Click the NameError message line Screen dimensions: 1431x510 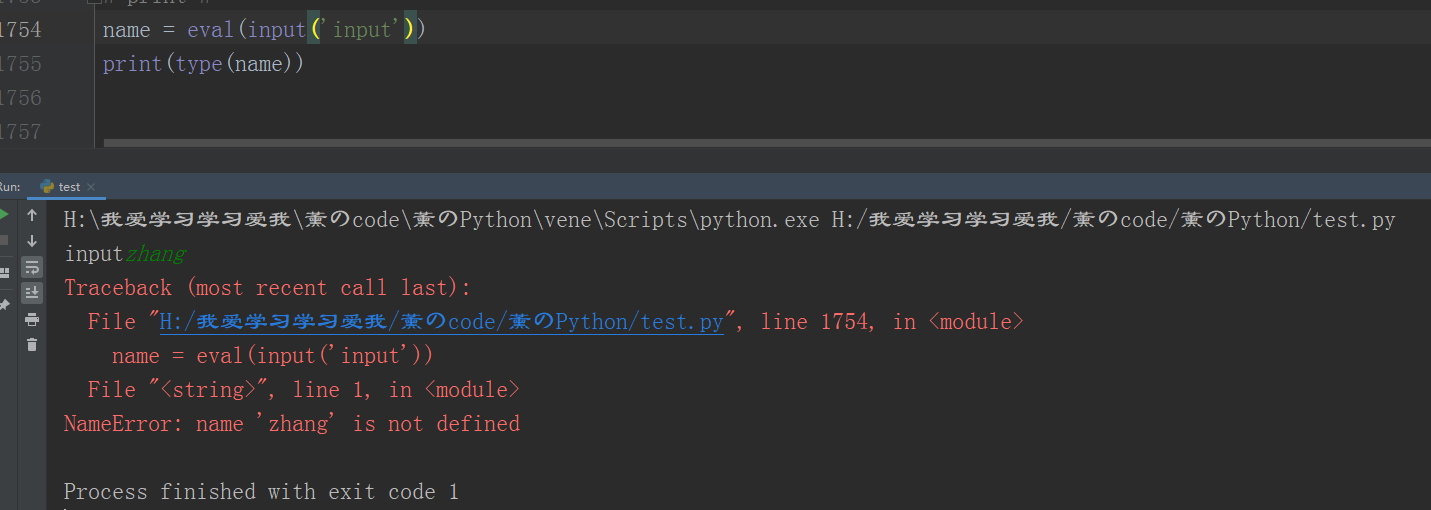[292, 424]
